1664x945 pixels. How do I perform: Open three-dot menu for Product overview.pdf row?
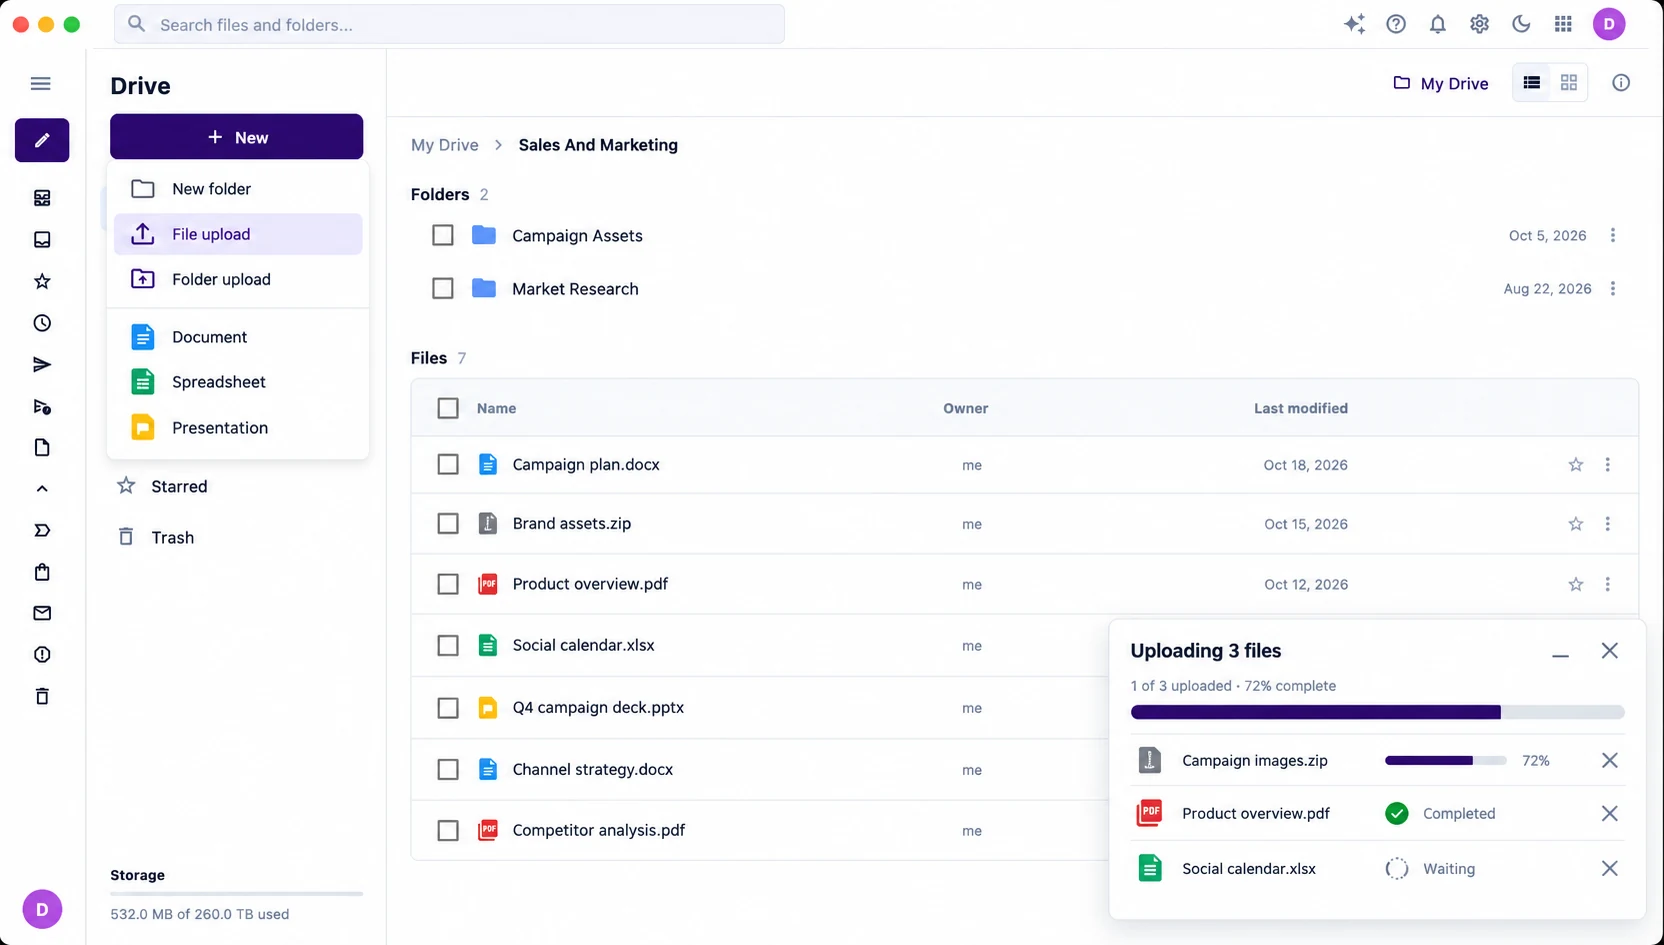(1608, 584)
